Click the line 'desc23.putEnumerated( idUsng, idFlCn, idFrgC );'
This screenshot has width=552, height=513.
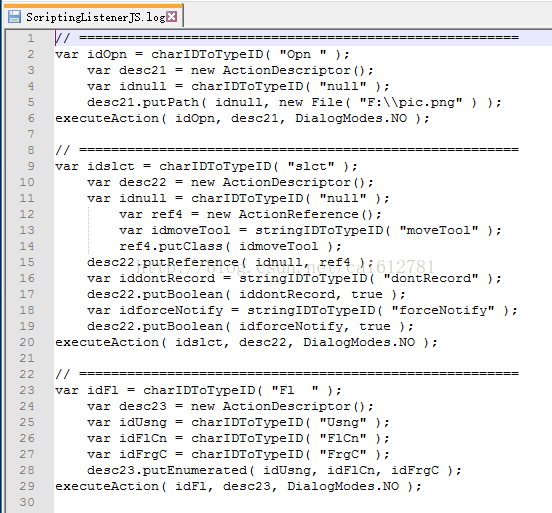tap(274, 470)
